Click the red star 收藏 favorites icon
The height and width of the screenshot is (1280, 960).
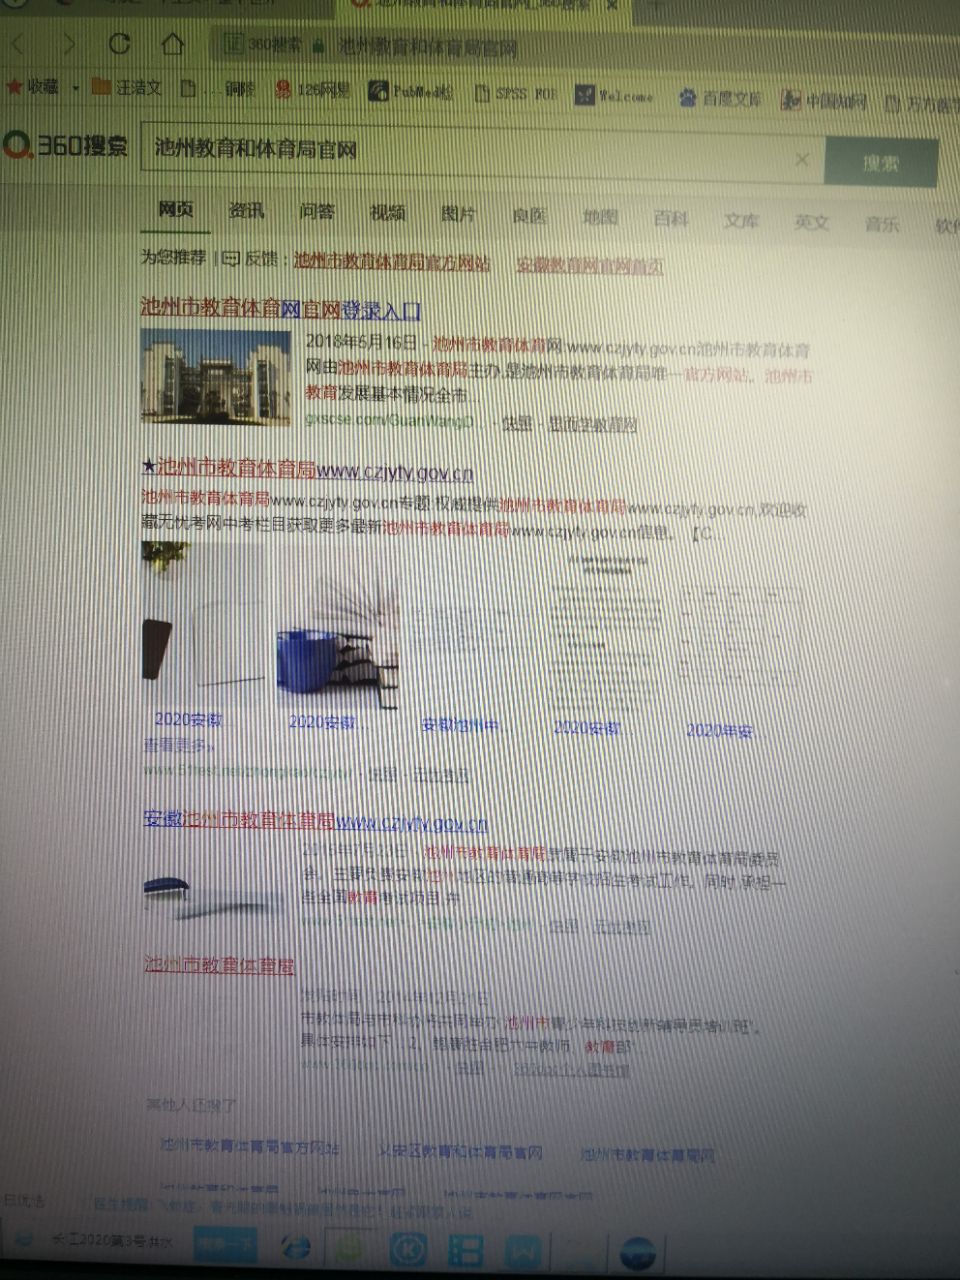coord(14,87)
